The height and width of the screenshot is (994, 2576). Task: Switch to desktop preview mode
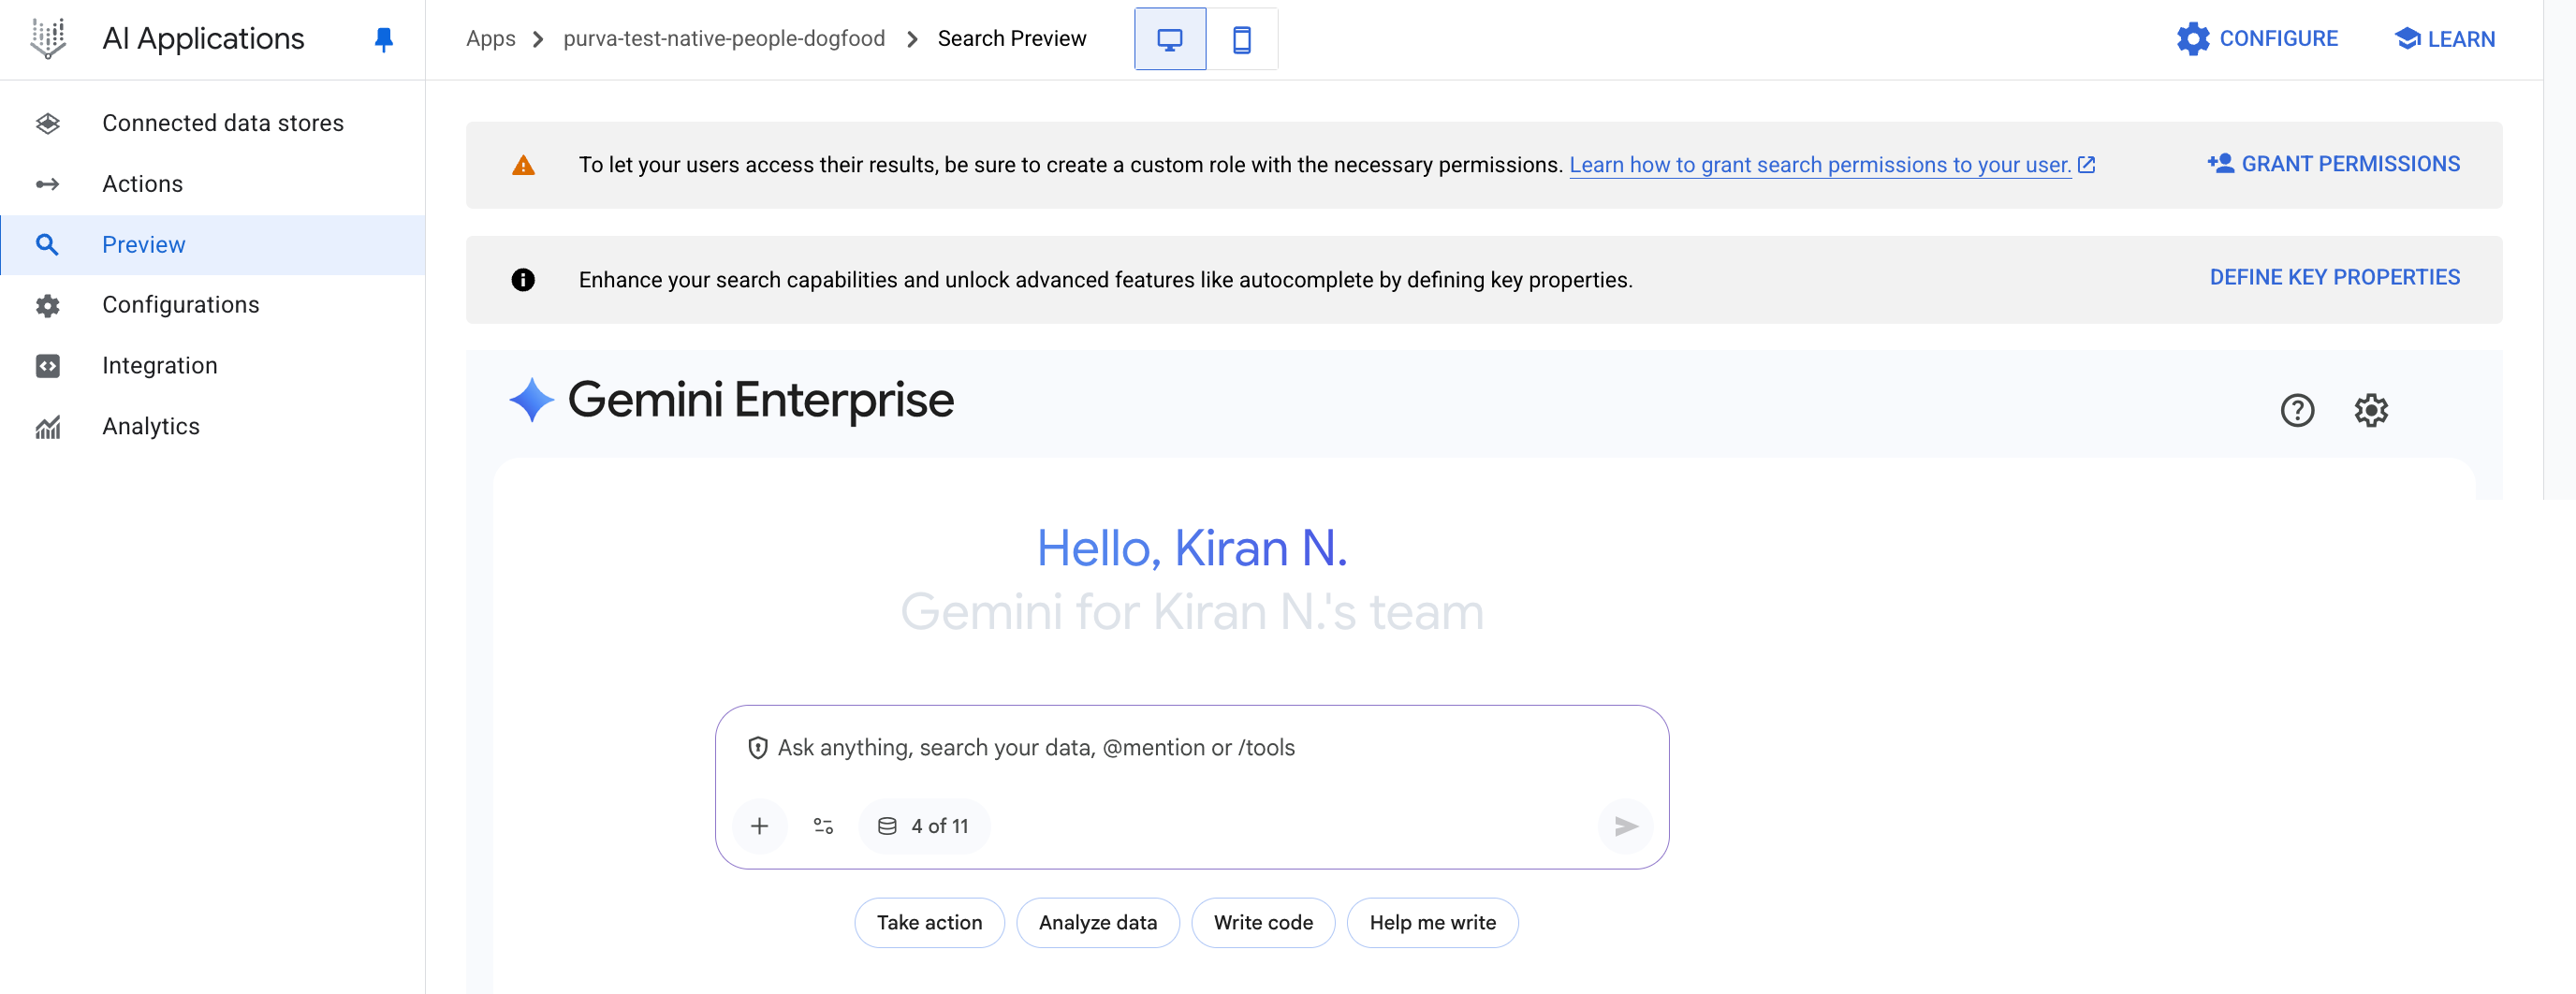(x=1169, y=39)
